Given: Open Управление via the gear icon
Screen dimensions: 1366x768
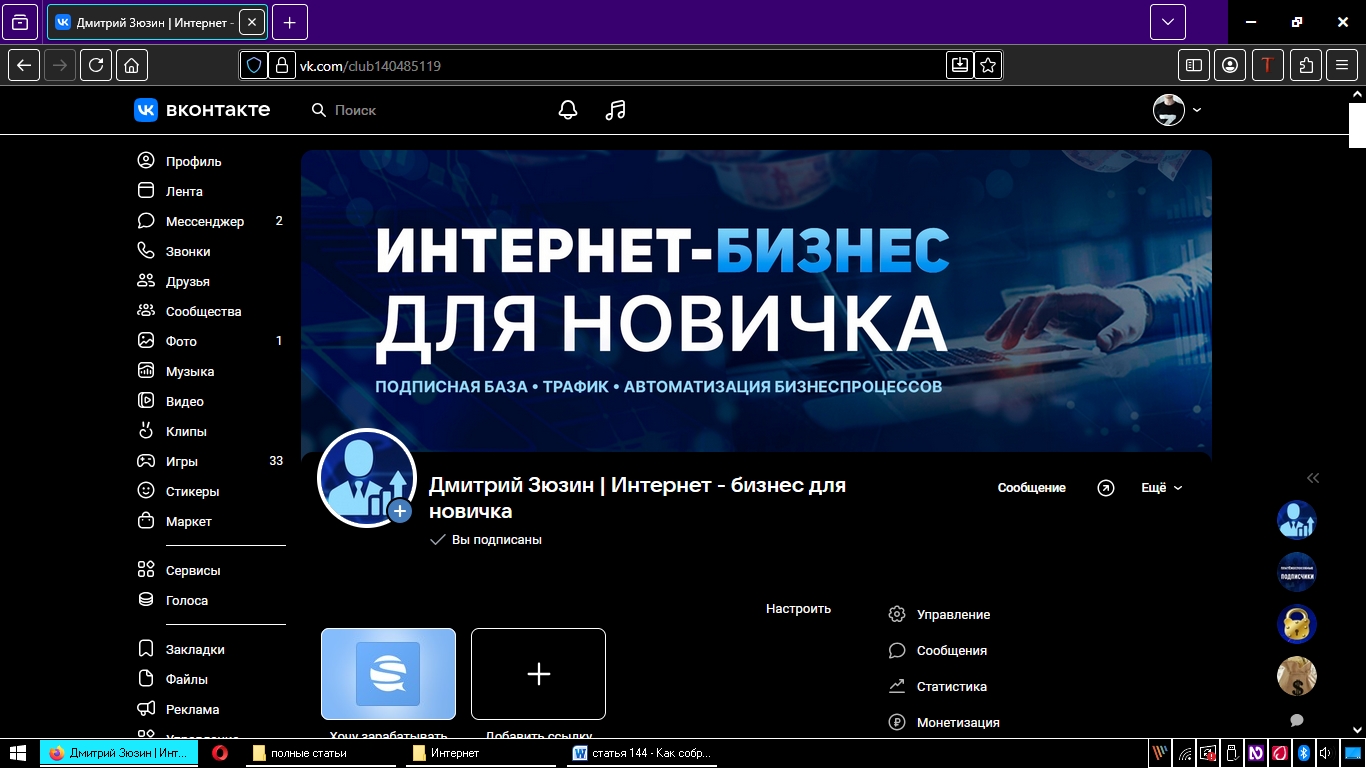Looking at the screenshot, I should pyautogui.click(x=895, y=614).
